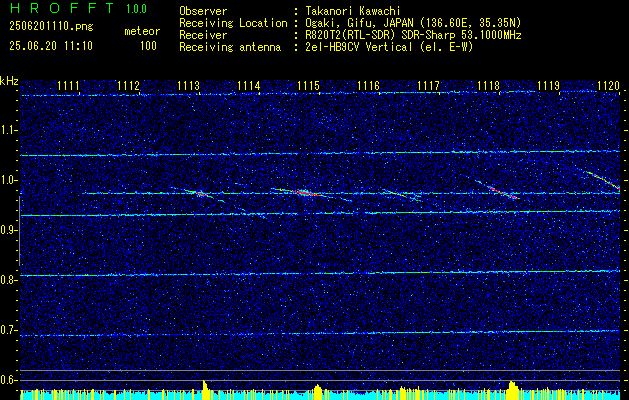This screenshot has height=400, width=629.
Task: Select antenna text 2el-HB9CV Vertical
Action: [359, 47]
